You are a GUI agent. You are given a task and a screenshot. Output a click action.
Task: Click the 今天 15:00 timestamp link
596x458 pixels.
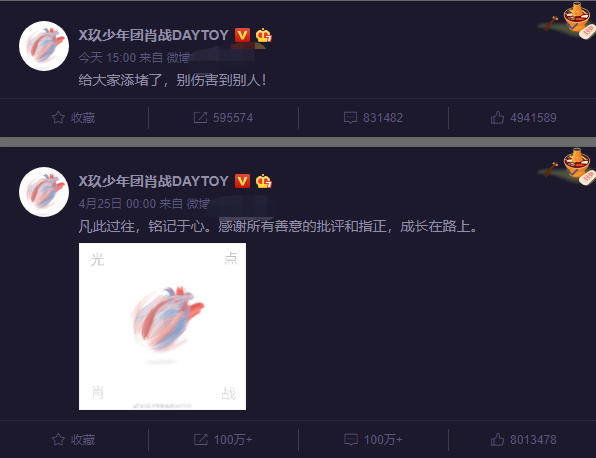pyautogui.click(x=107, y=58)
